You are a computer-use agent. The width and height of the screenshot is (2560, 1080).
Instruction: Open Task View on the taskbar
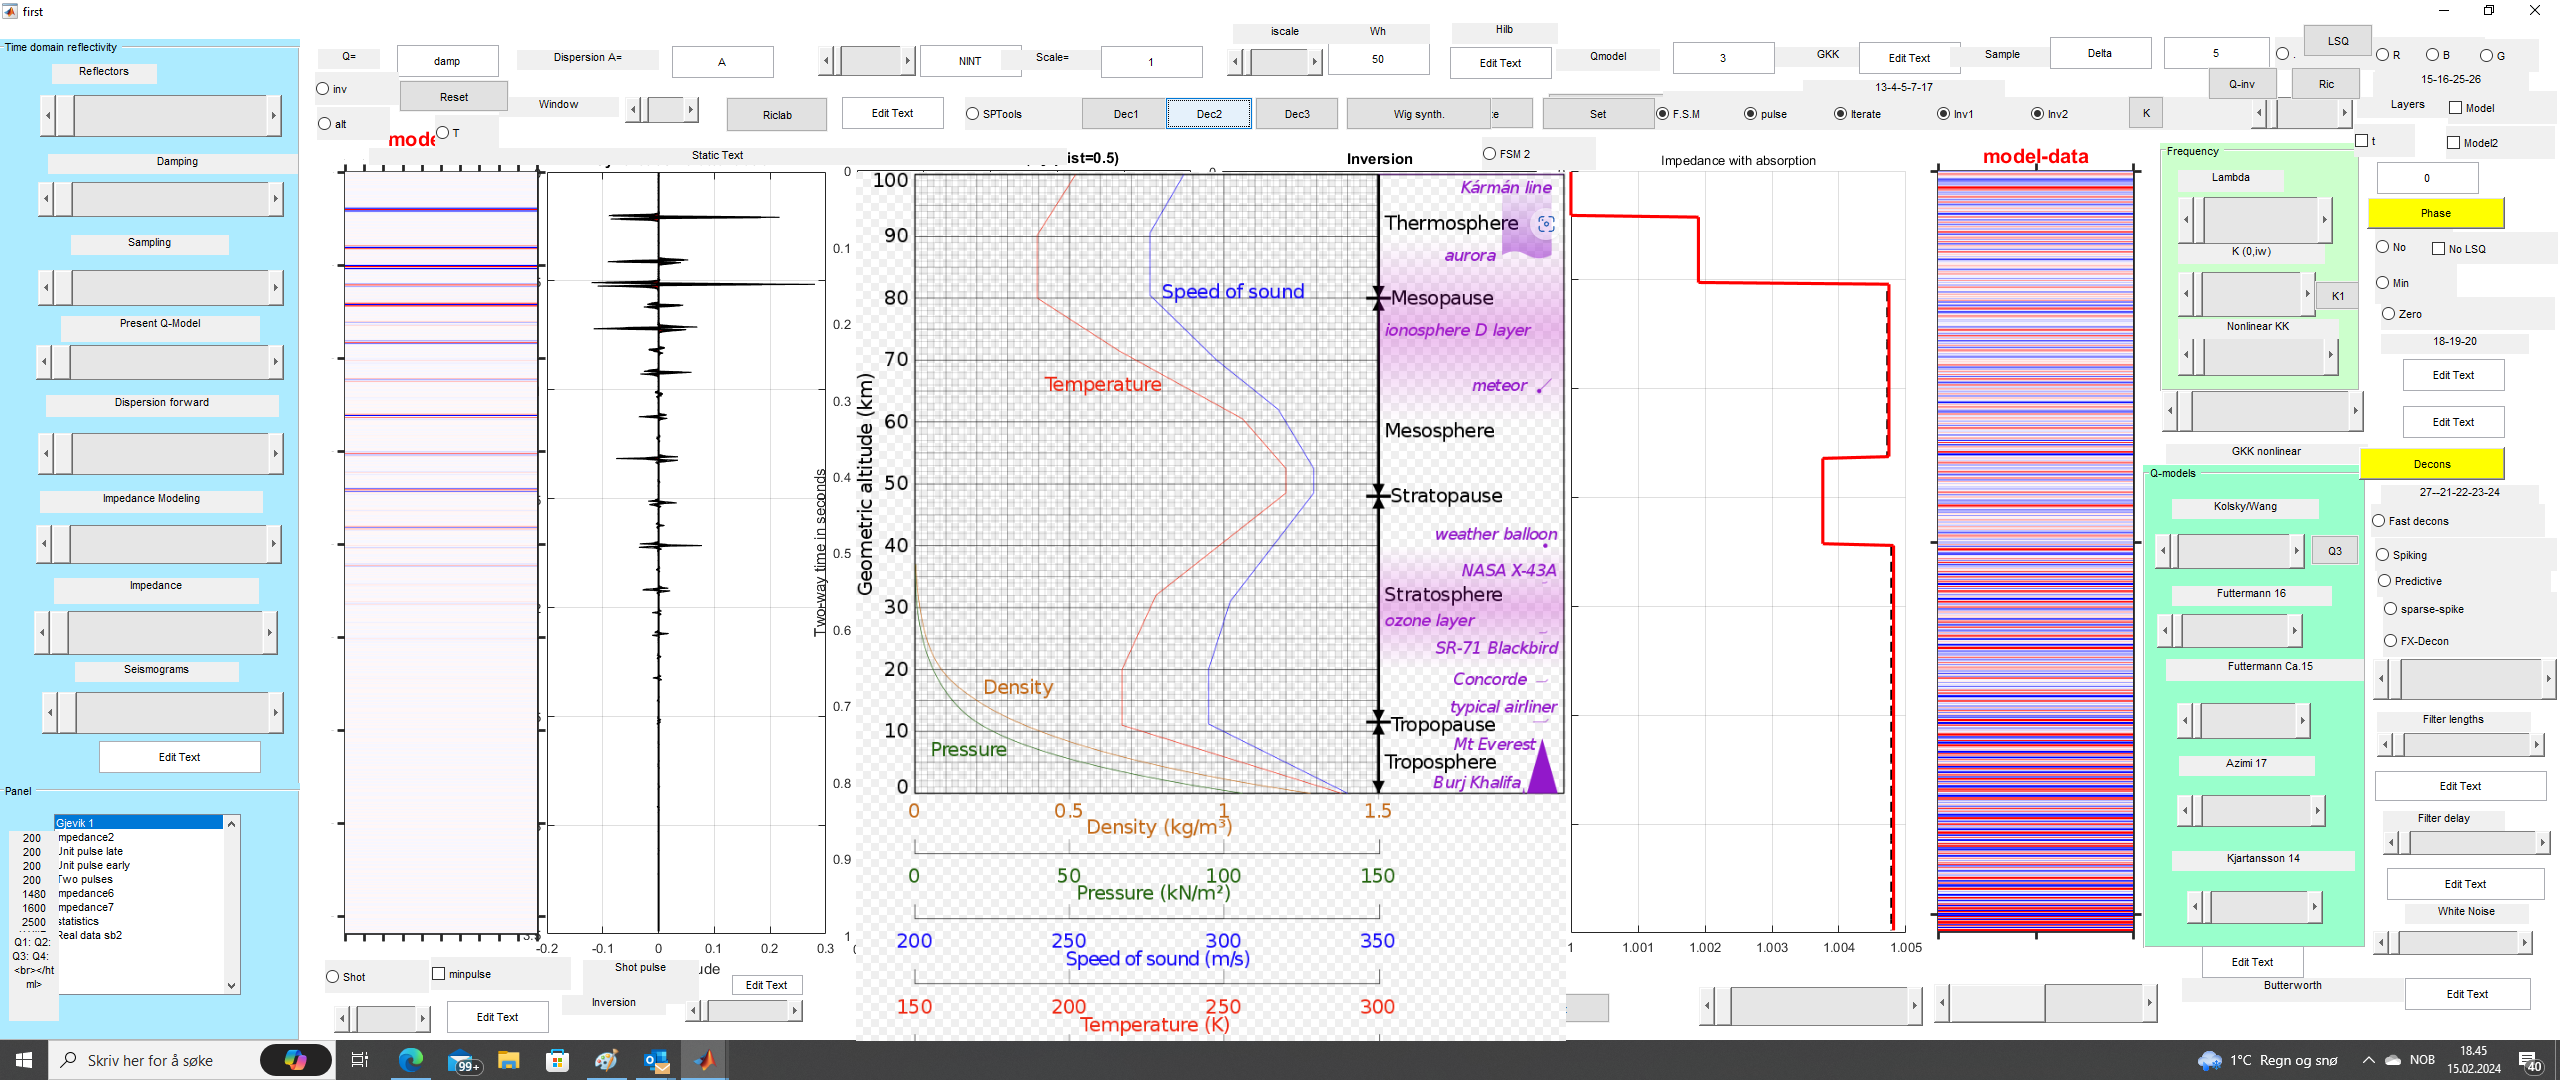click(360, 1060)
